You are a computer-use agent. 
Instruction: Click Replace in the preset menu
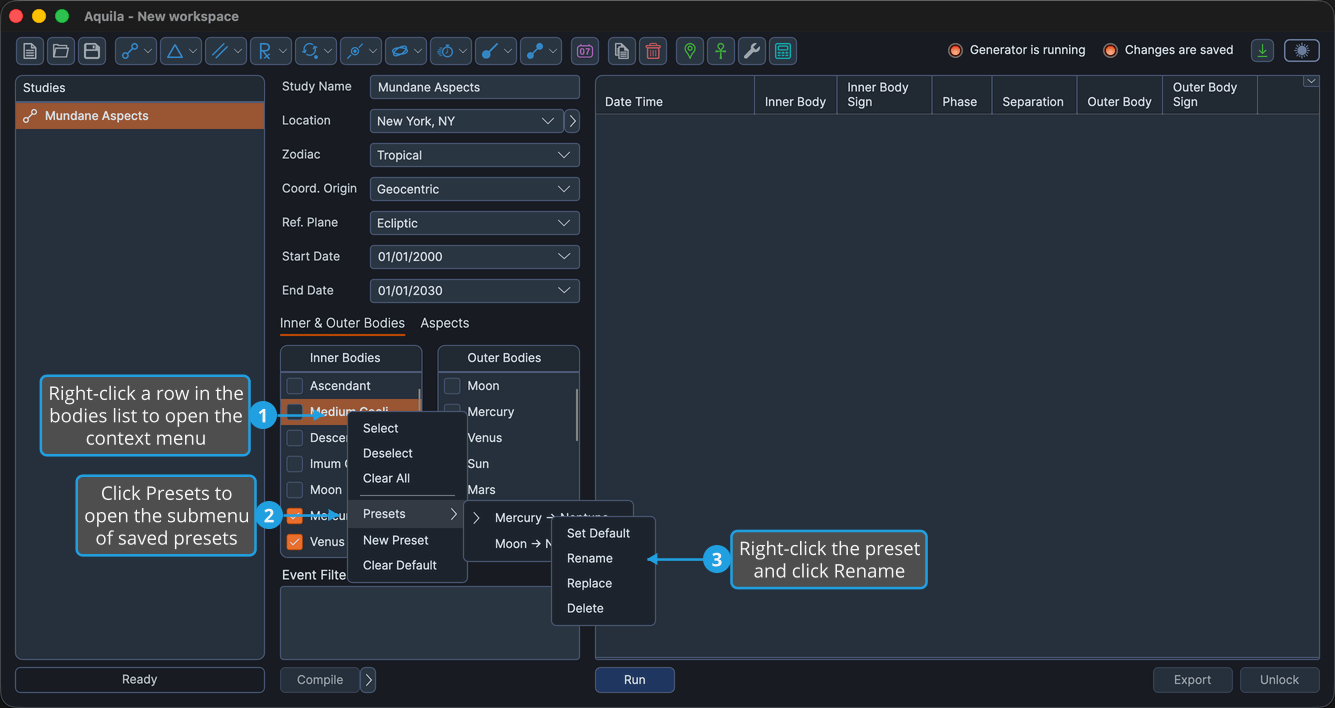click(603, 583)
